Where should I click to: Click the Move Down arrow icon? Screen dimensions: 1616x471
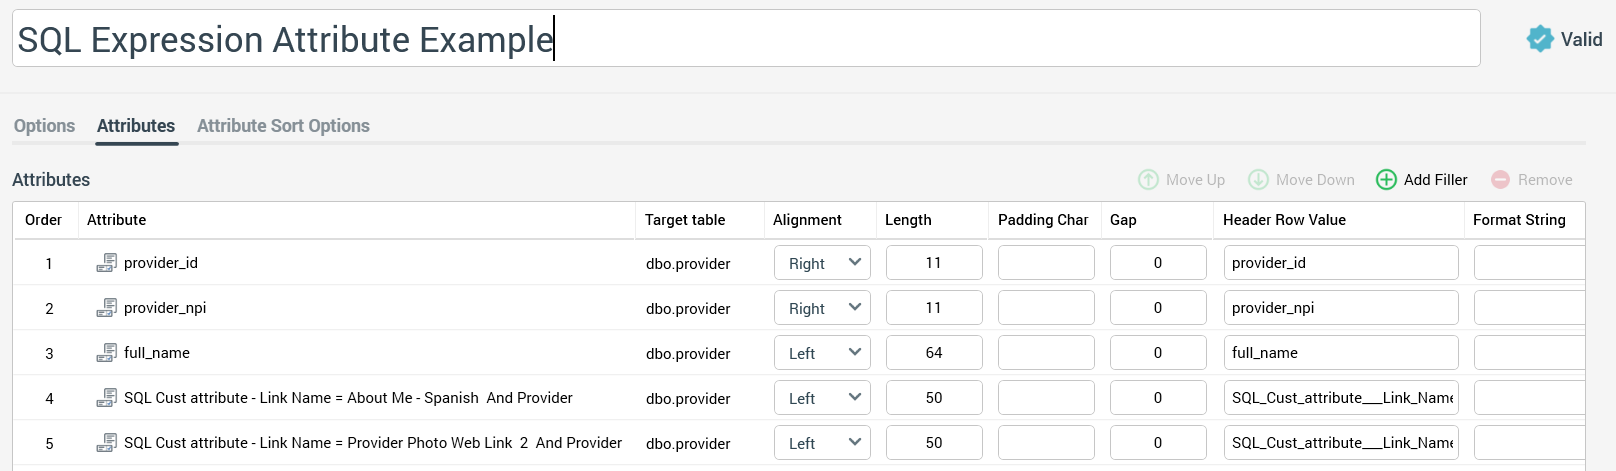point(1258,180)
